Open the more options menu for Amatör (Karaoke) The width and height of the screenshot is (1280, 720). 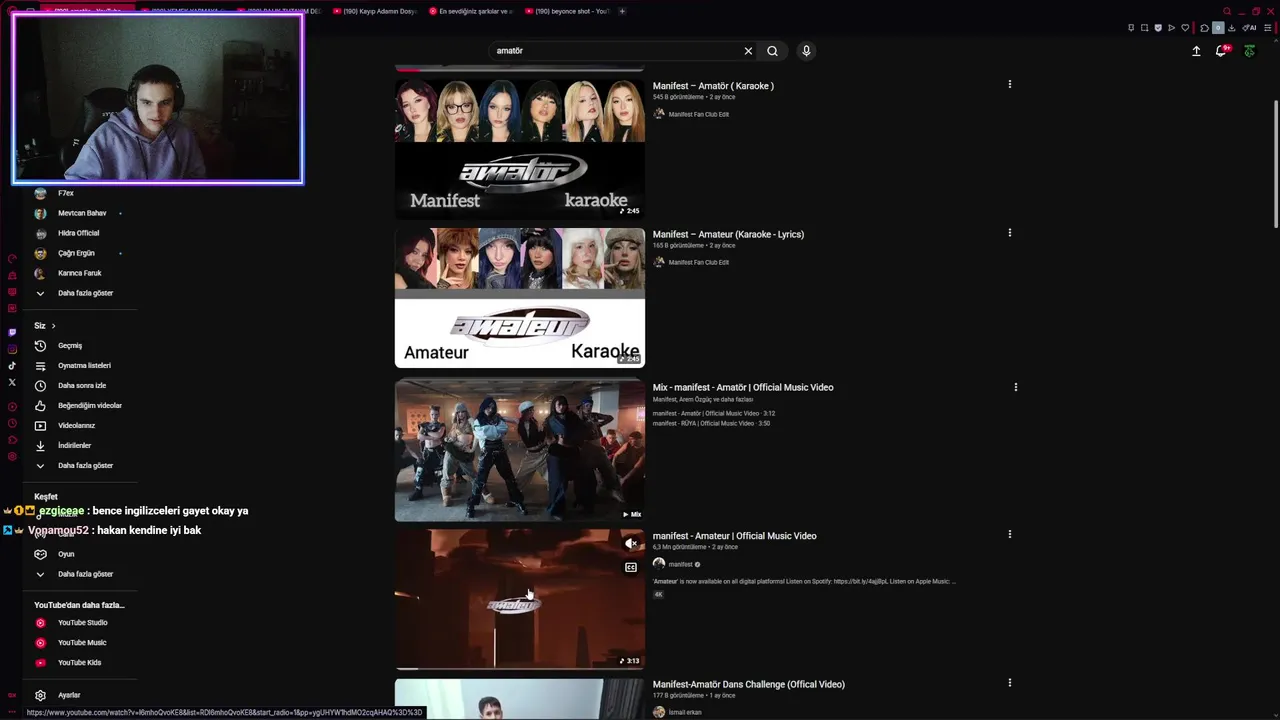click(1010, 85)
